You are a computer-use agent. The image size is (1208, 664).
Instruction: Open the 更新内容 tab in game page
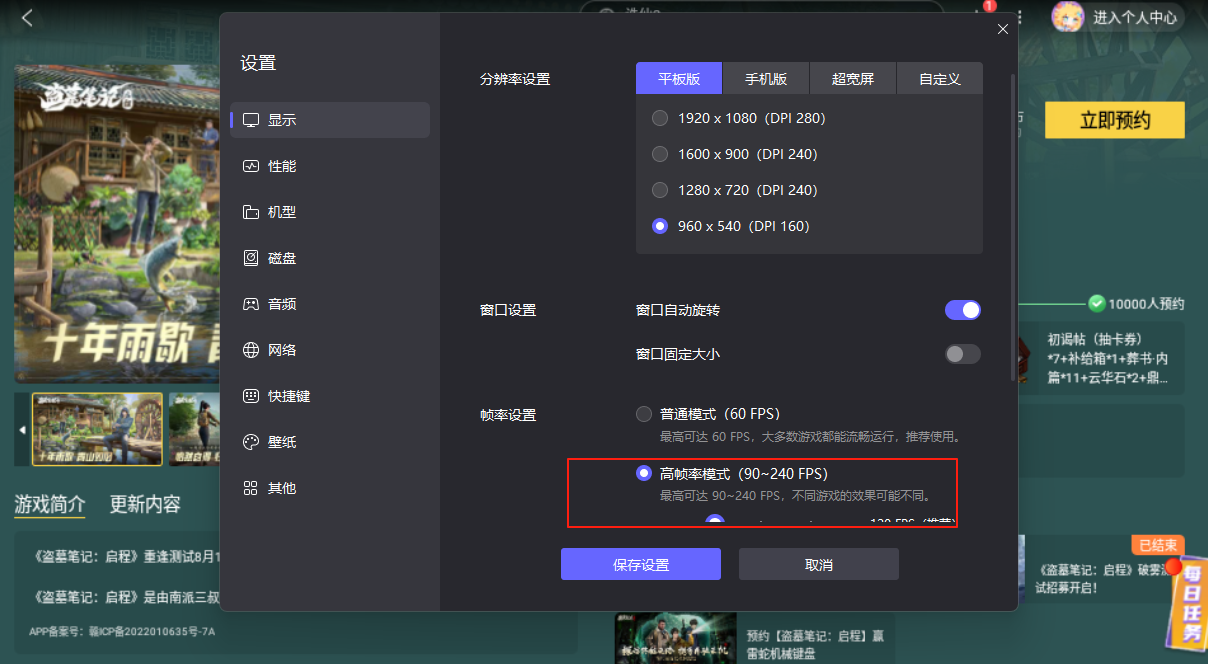click(x=146, y=504)
